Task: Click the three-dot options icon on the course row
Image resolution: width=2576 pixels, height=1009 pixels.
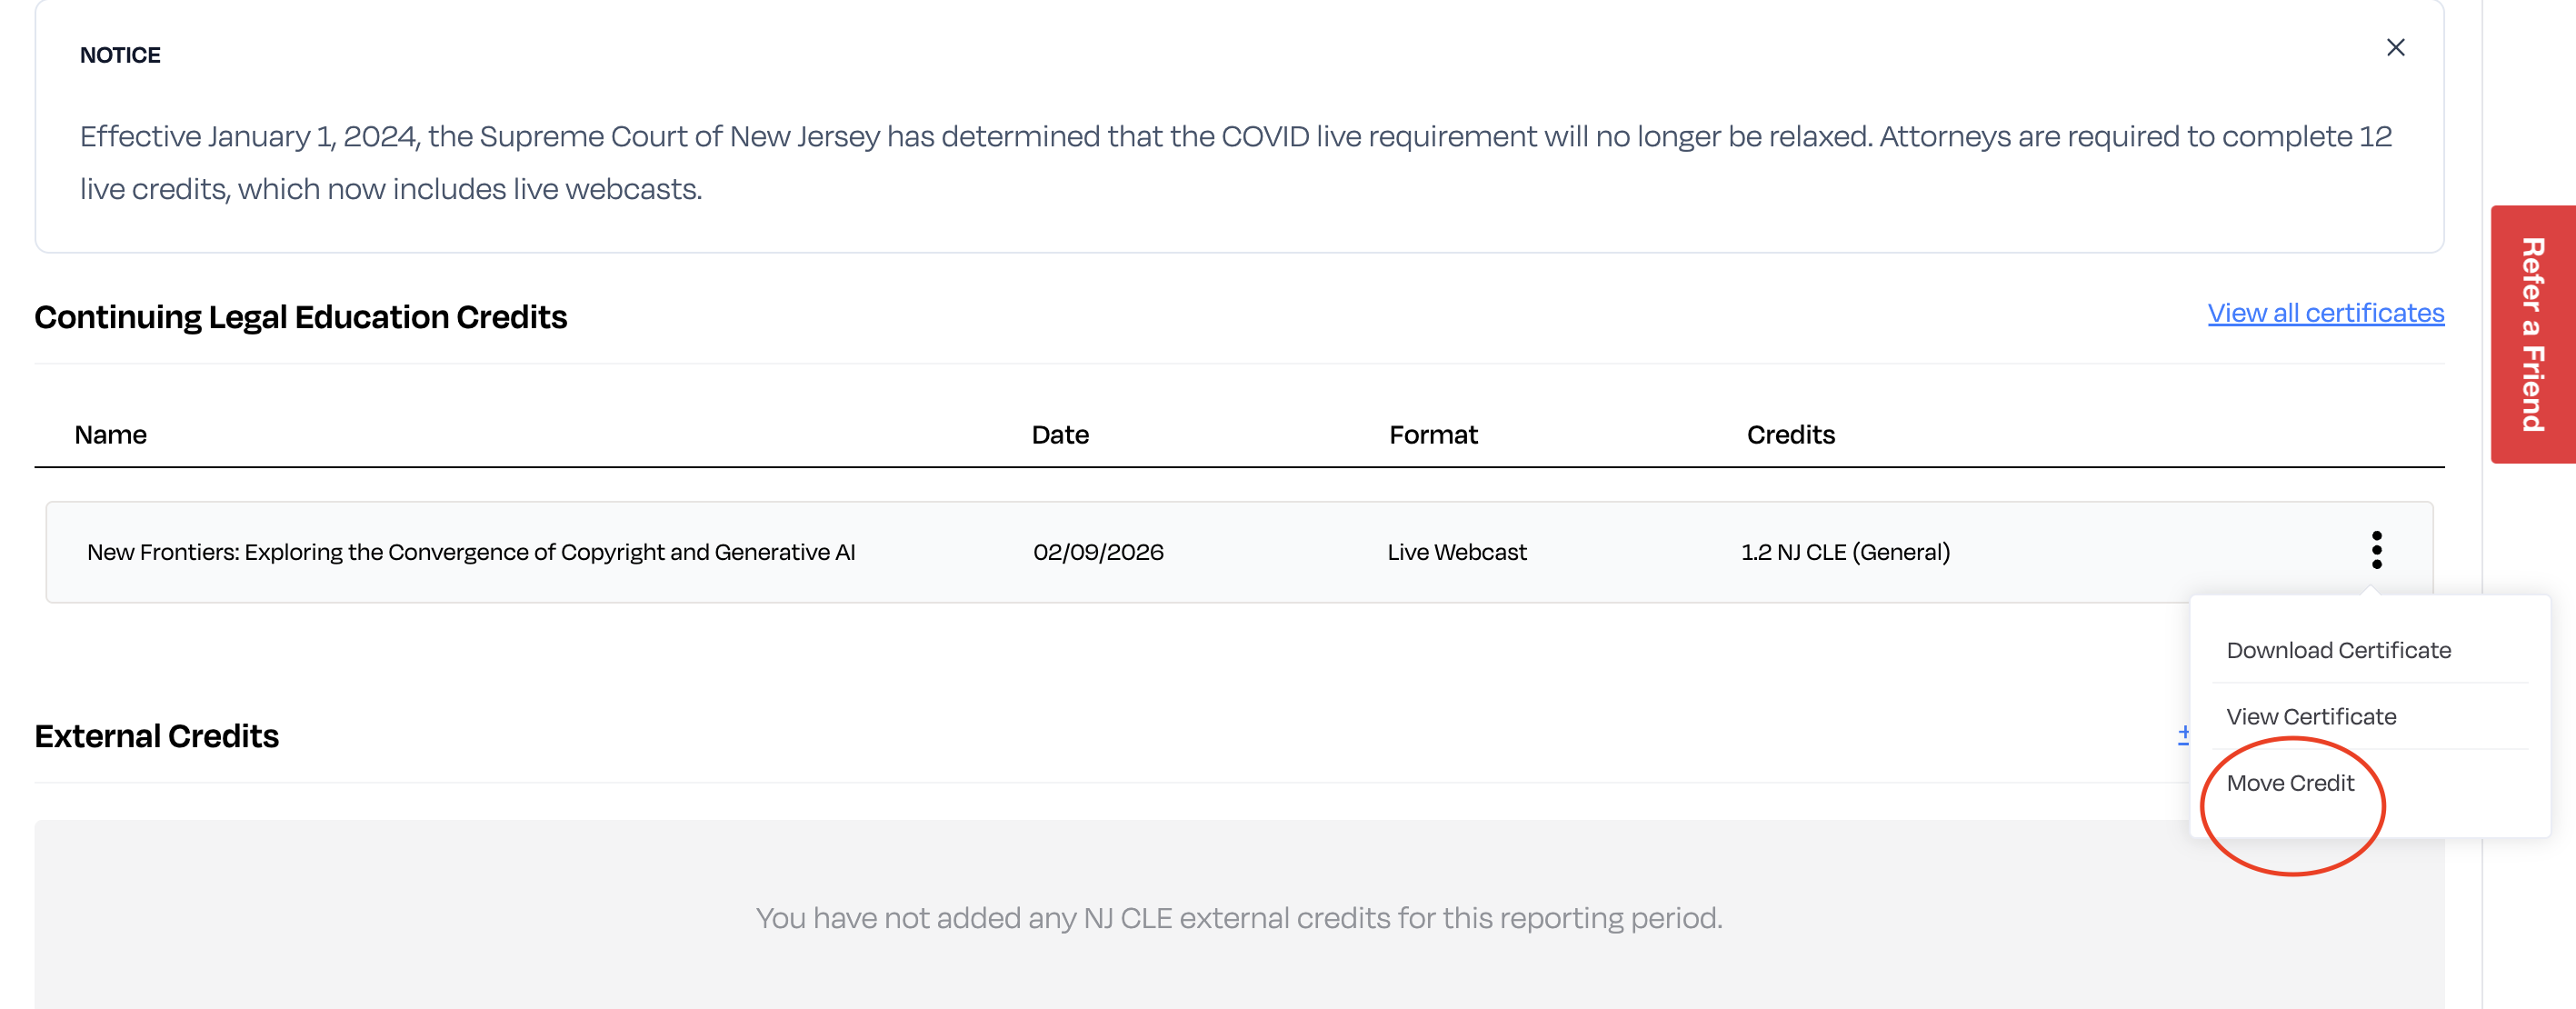Action: (2376, 550)
